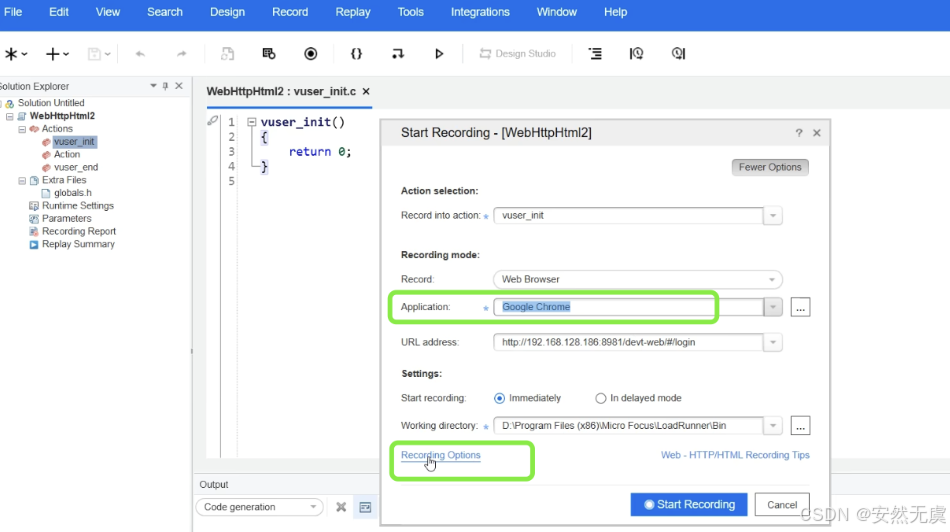950x532 pixels.
Task: Click the Cancel button
Action: (782, 505)
